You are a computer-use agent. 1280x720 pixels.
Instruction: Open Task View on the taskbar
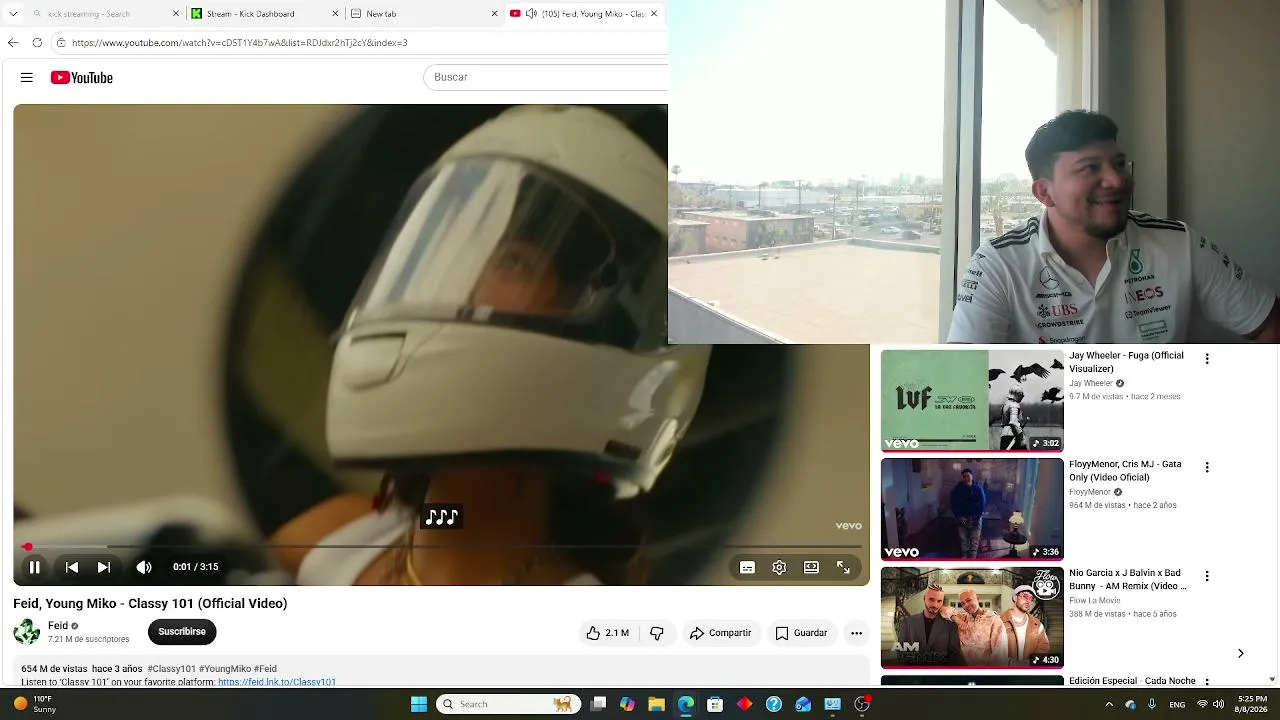[598, 704]
